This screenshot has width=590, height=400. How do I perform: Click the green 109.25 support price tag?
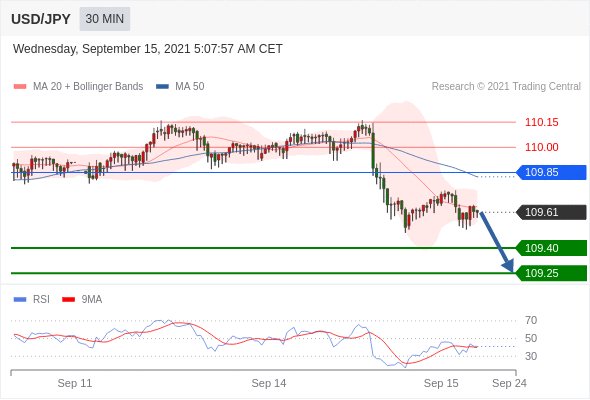(x=551, y=273)
